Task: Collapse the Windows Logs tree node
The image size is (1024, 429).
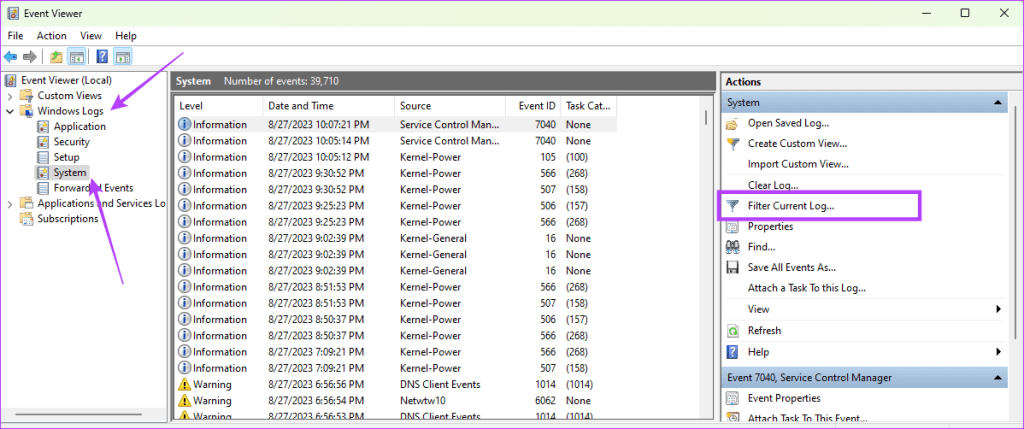Action: click(x=11, y=111)
